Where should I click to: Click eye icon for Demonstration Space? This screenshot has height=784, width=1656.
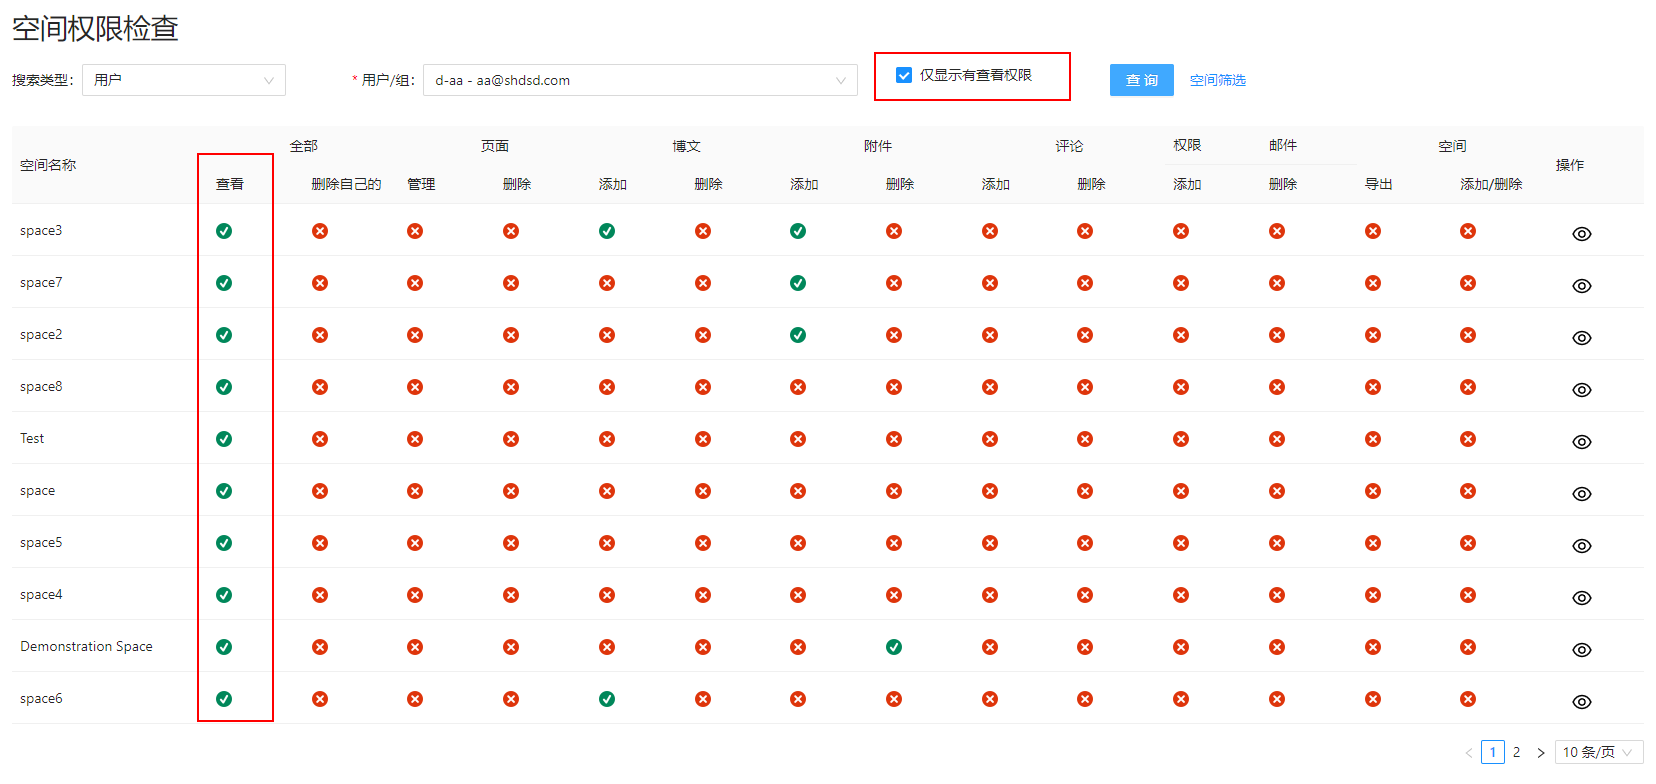[1581, 650]
